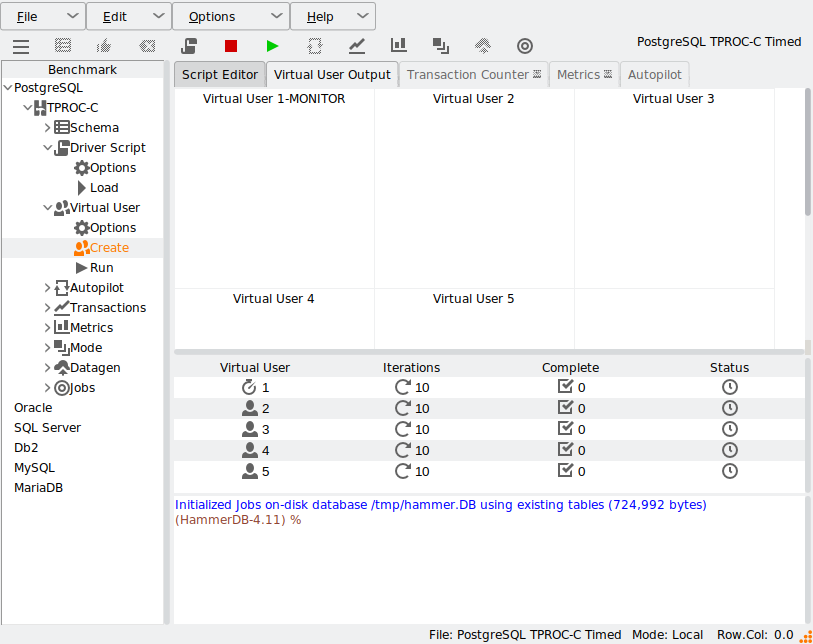813x644 pixels.
Task: Click the Datagen upload toolbar icon
Action: pos(483,46)
